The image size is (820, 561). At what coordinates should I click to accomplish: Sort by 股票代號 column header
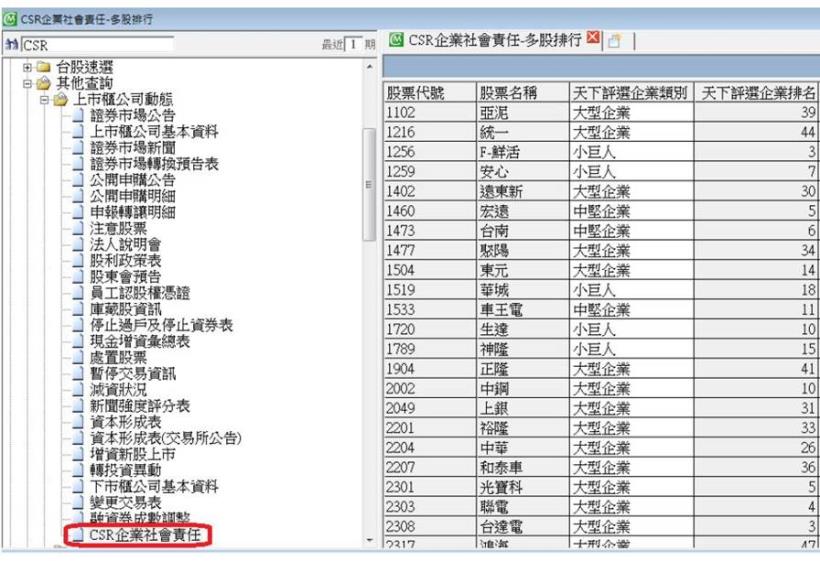(430, 93)
